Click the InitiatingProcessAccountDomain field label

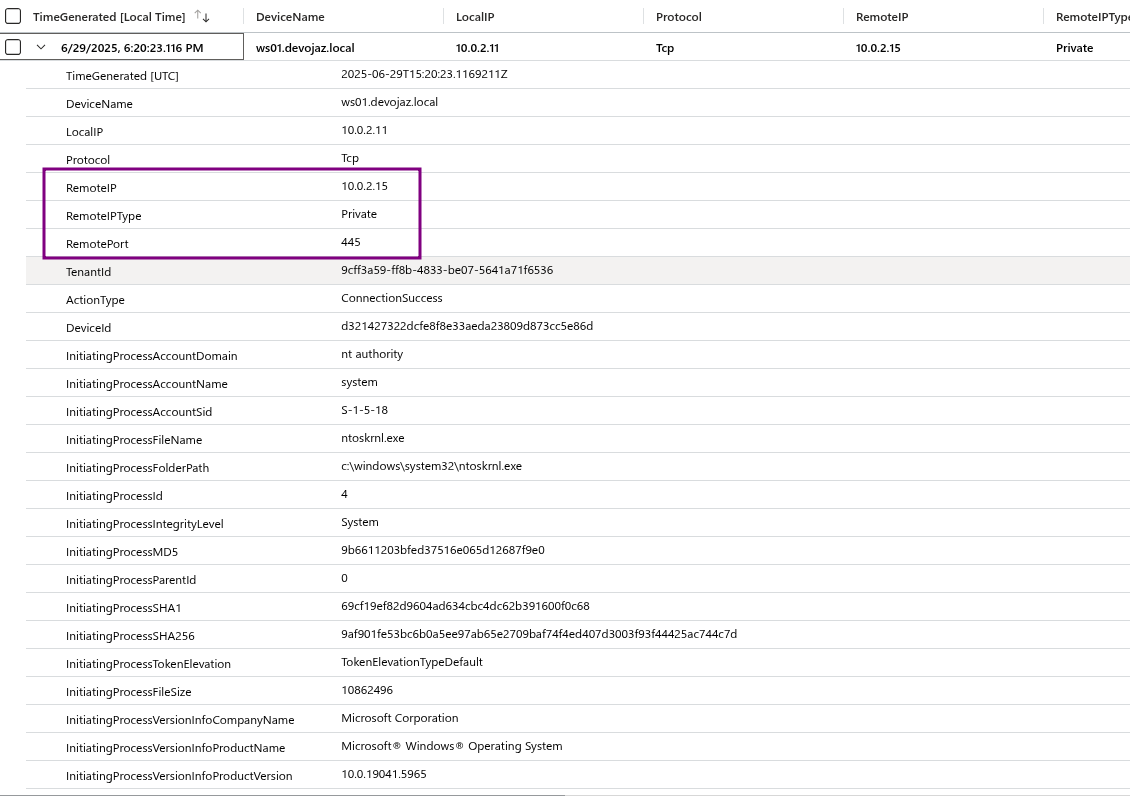[151, 356]
